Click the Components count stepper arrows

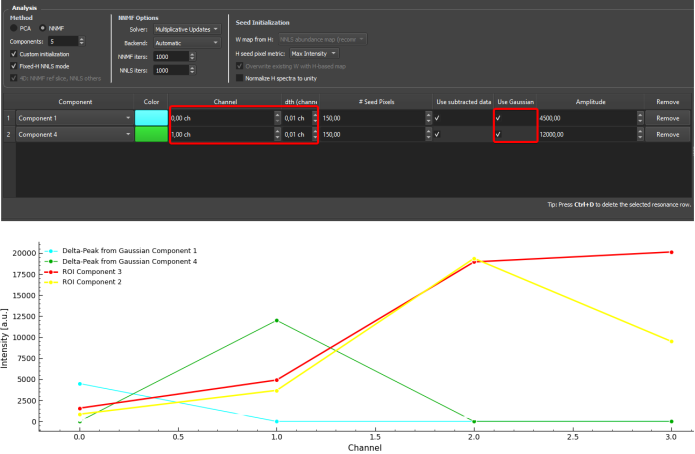(82, 41)
